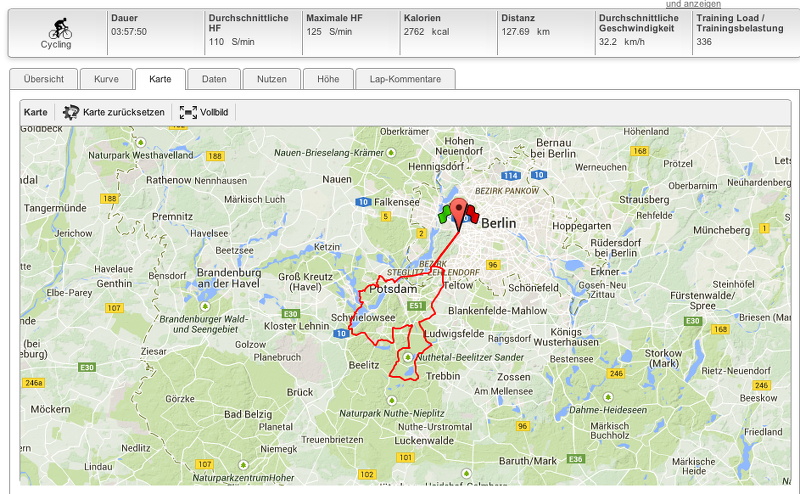Click the road 101 shield near Luckenwalde
The height and width of the screenshot is (494, 800).
point(406,457)
